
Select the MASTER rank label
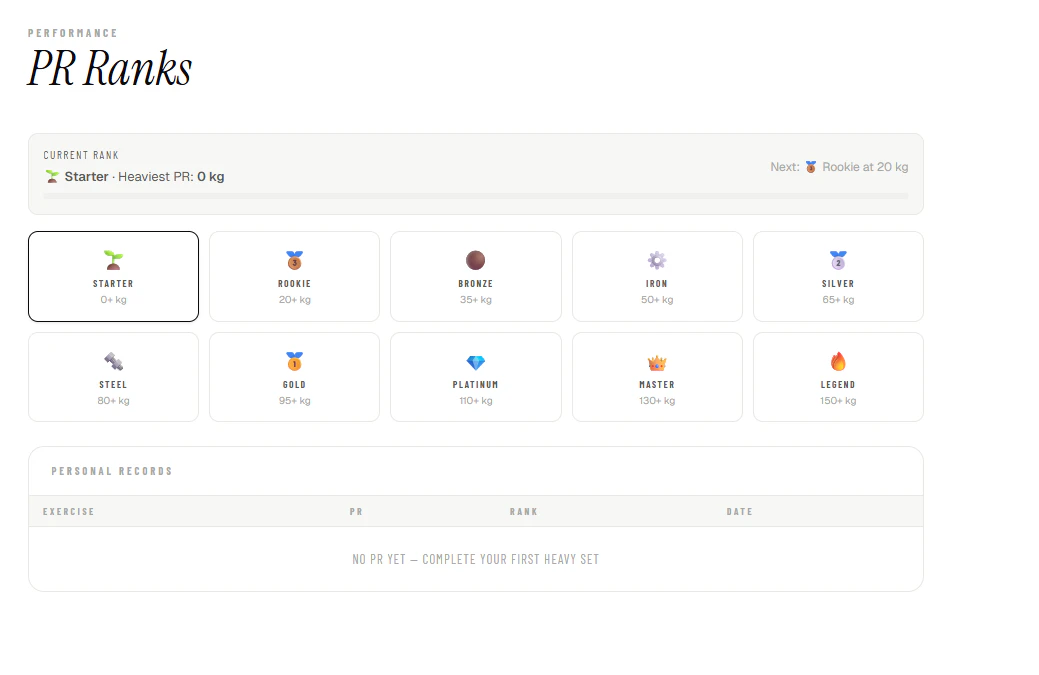[x=657, y=385]
